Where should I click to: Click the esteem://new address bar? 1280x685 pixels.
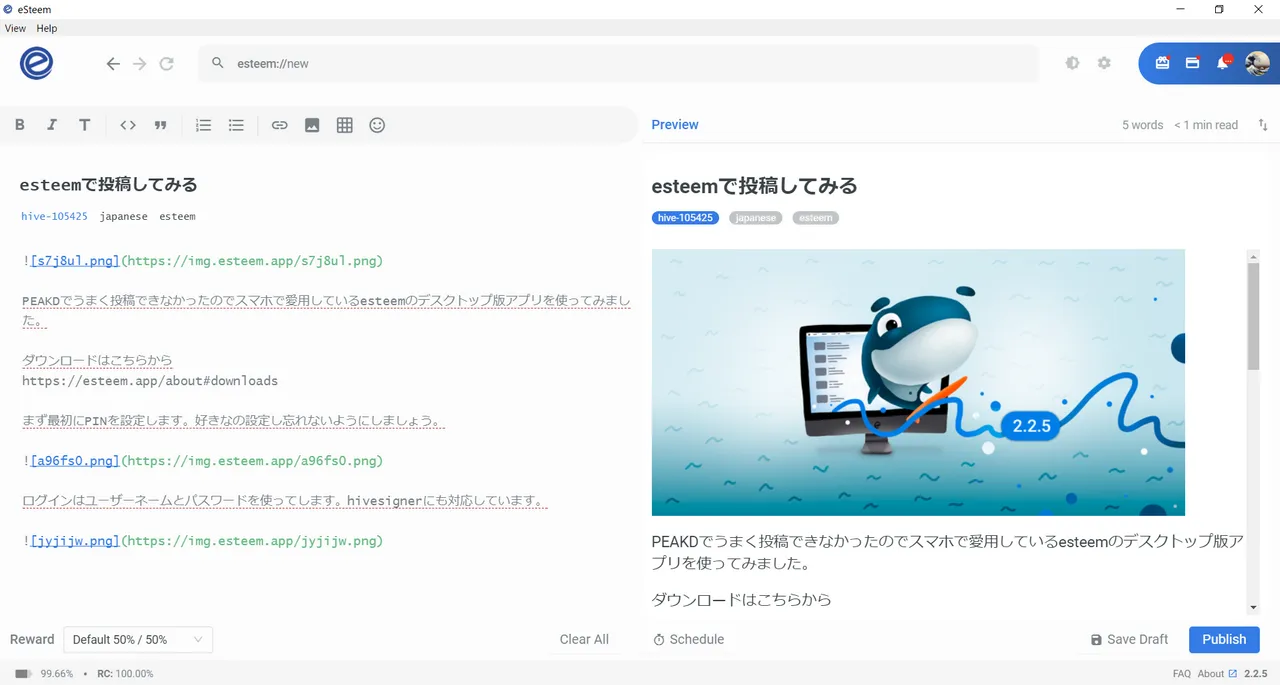pyautogui.click(x=618, y=63)
